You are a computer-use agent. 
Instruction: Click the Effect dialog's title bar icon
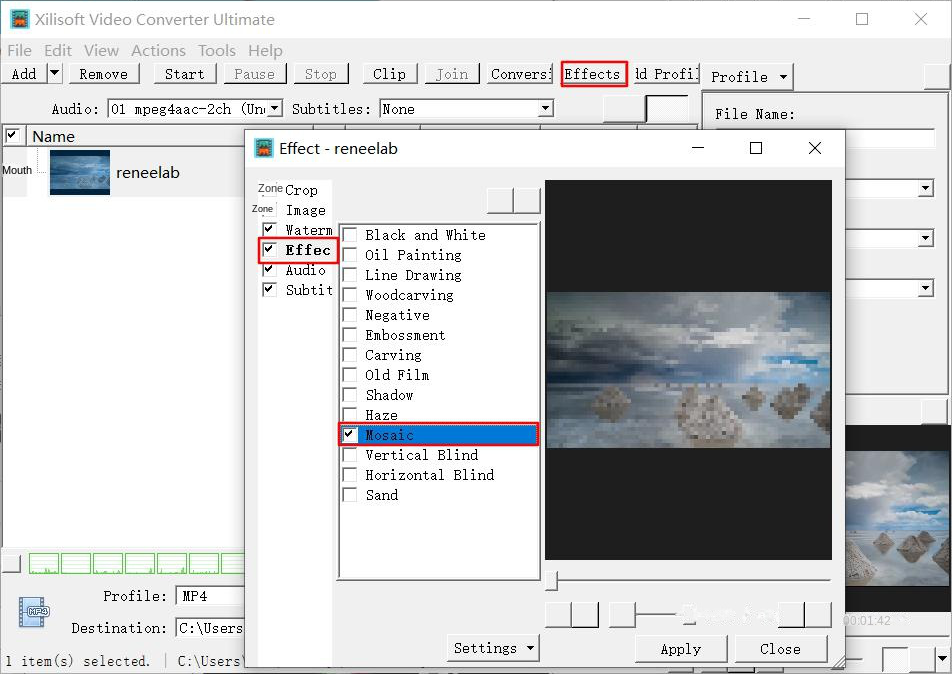pyautogui.click(x=264, y=148)
